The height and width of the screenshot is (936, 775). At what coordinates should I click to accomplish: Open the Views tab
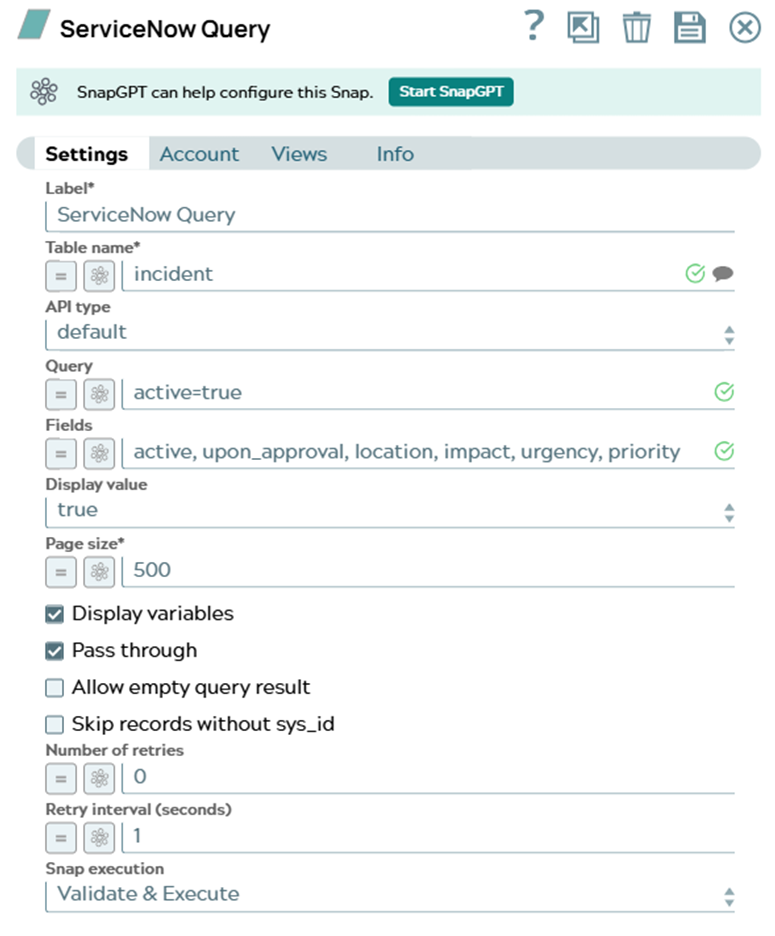coord(299,154)
